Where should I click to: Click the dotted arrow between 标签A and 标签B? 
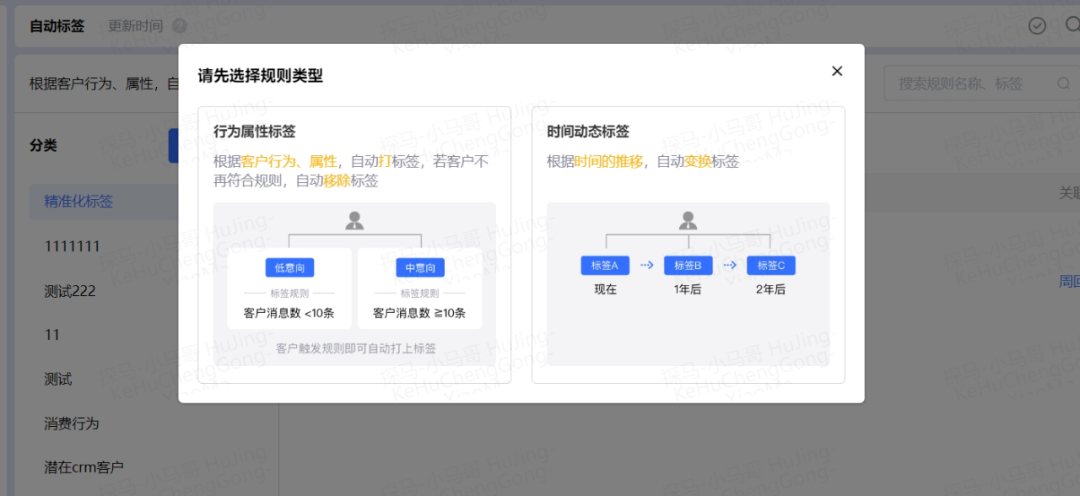click(647, 265)
